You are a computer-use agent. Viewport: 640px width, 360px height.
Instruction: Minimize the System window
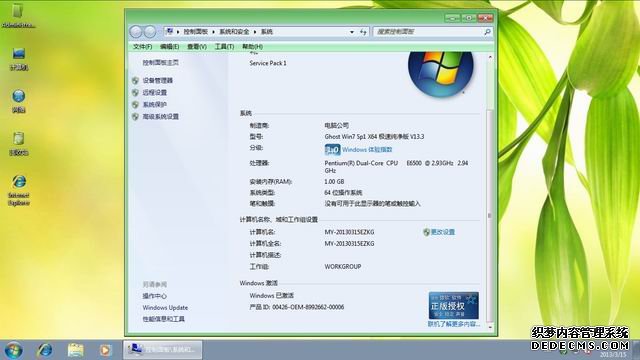[452, 18]
